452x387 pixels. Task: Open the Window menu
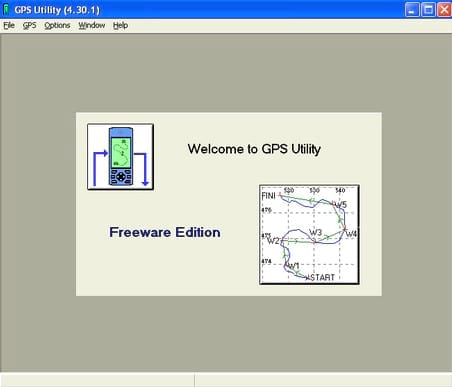click(92, 26)
